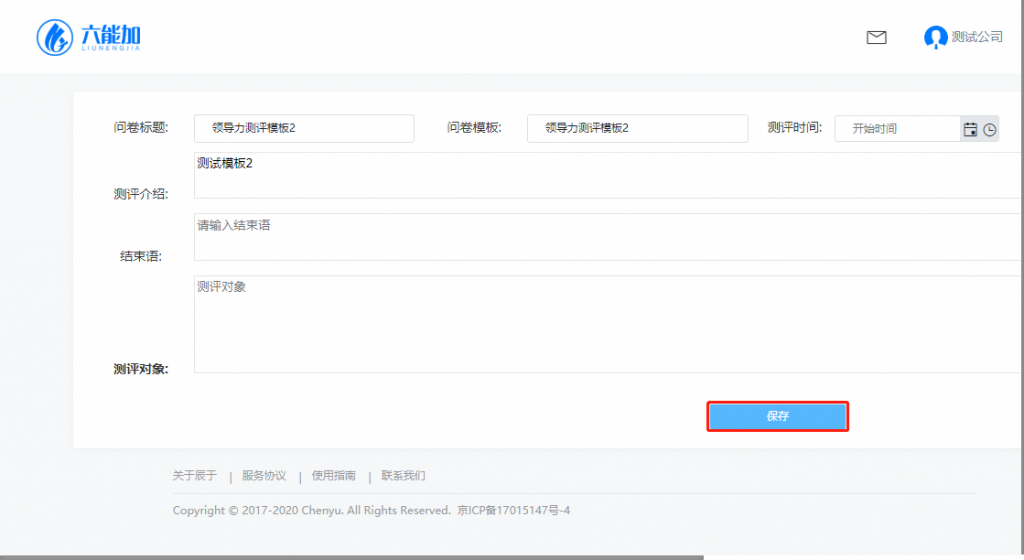
Task: Open the clock time picker icon
Action: (990, 129)
